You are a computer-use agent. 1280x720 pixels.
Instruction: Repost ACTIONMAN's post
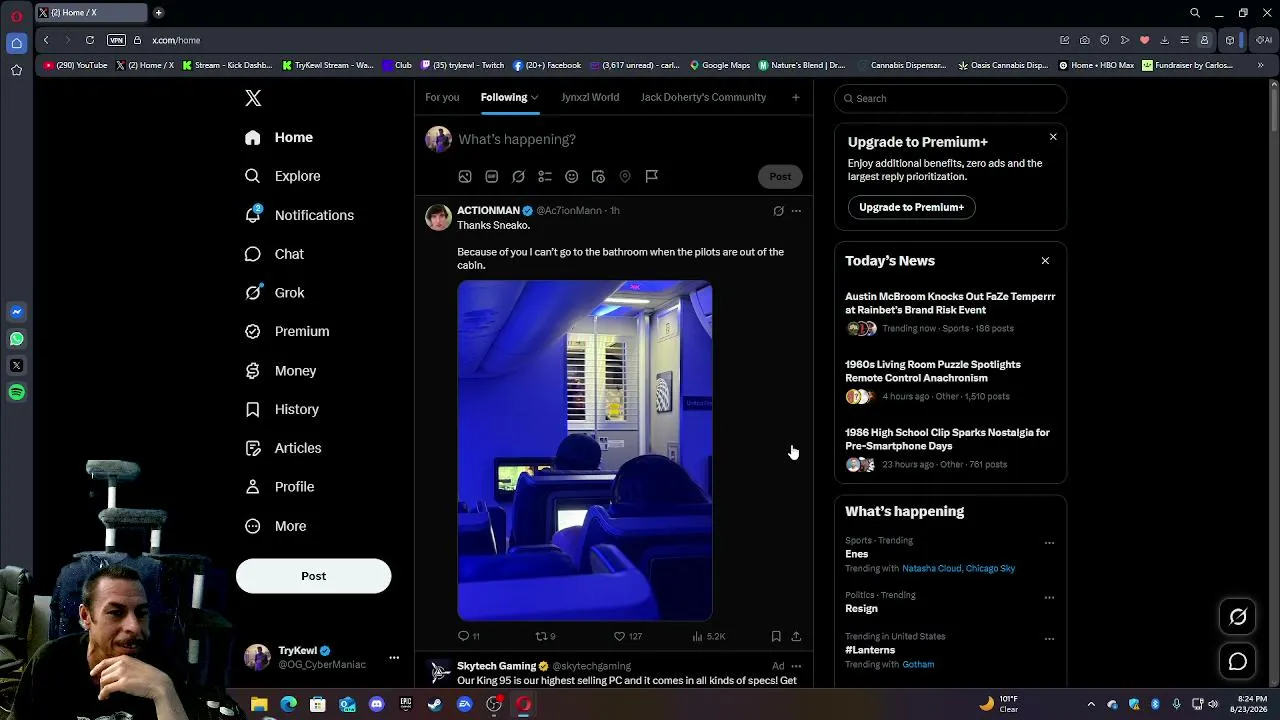545,636
